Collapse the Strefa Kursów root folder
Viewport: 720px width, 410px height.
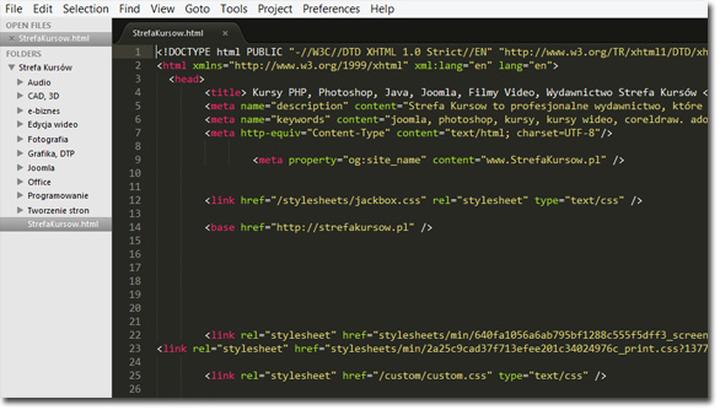11,67
